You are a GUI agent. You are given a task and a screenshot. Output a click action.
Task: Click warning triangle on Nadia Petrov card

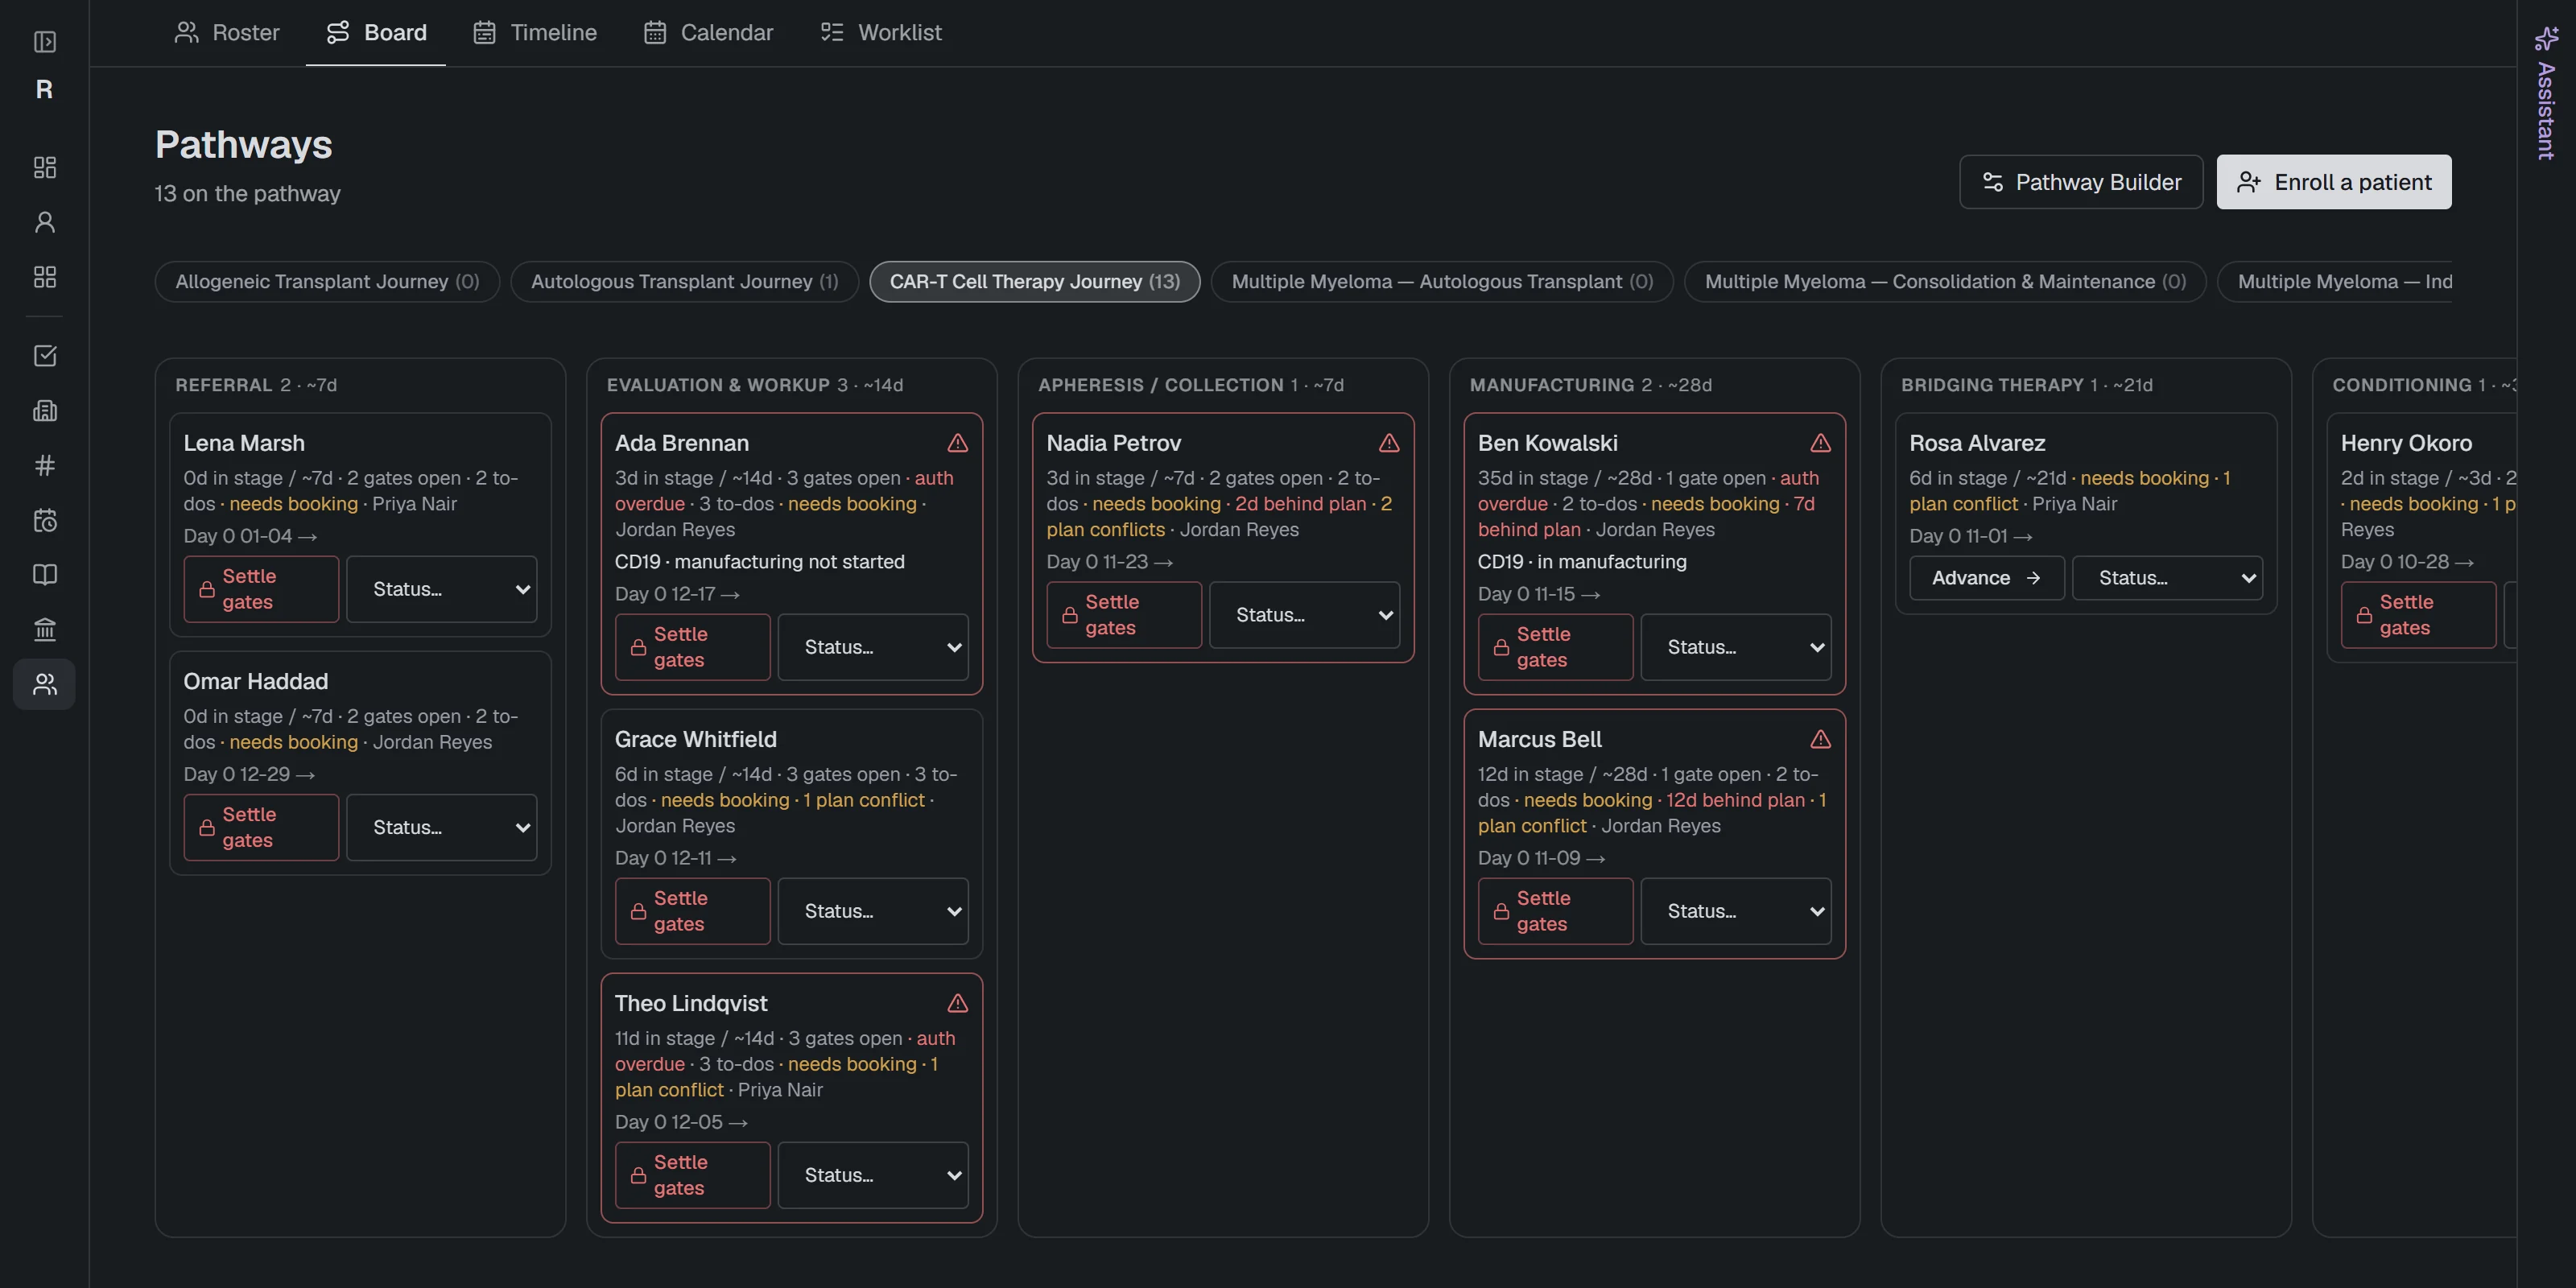point(1389,443)
